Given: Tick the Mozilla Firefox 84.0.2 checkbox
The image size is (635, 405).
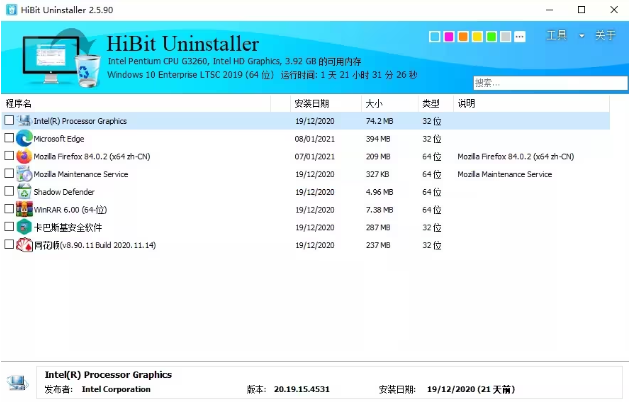Looking at the screenshot, I should point(9,156).
